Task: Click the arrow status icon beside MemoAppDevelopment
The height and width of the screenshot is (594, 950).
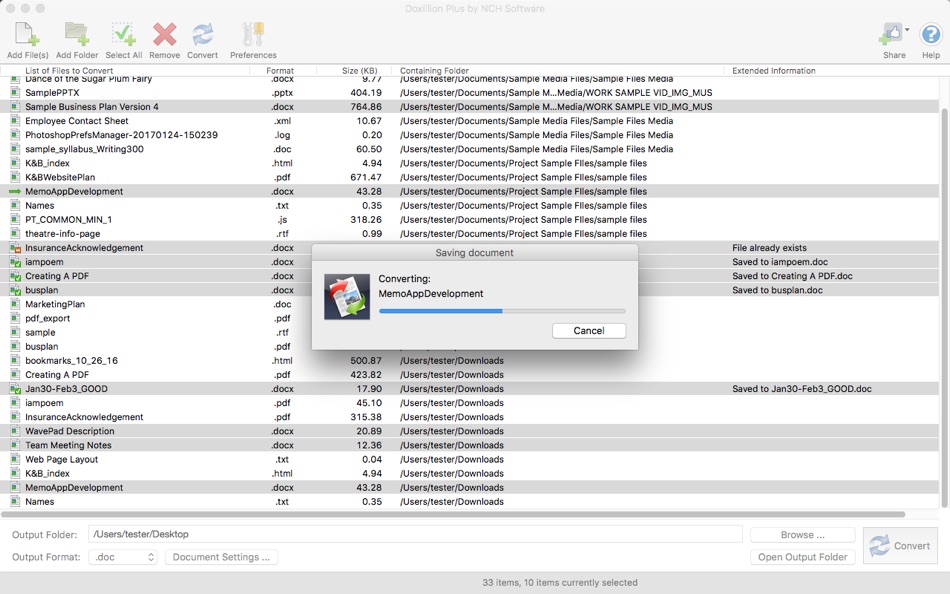Action: click(14, 191)
